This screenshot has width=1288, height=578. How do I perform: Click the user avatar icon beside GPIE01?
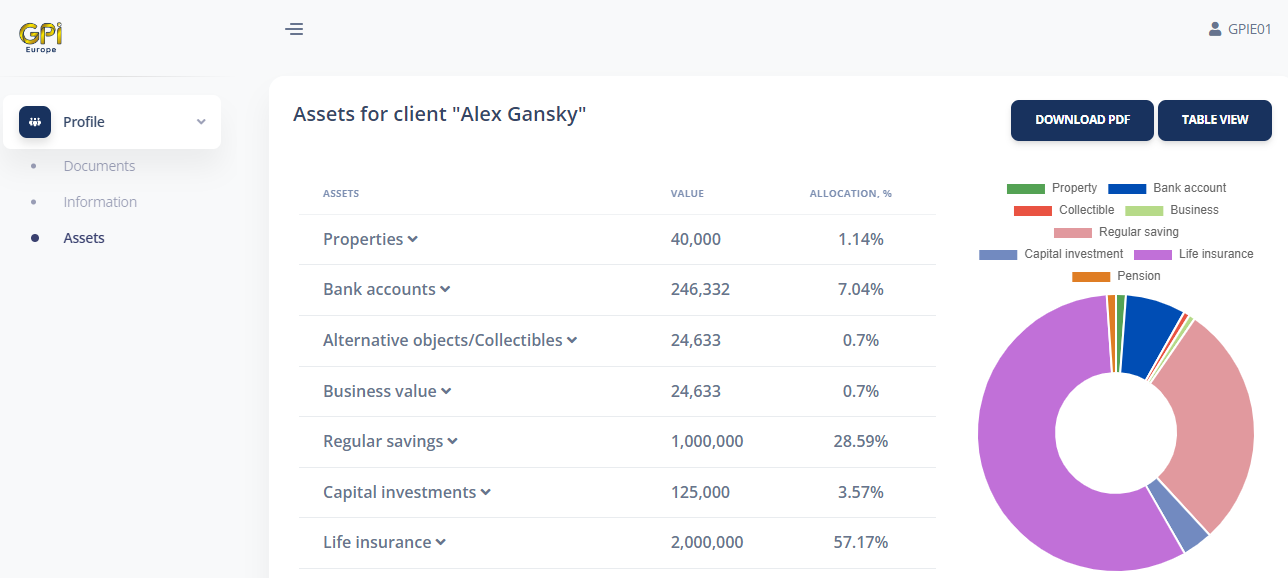(1215, 29)
